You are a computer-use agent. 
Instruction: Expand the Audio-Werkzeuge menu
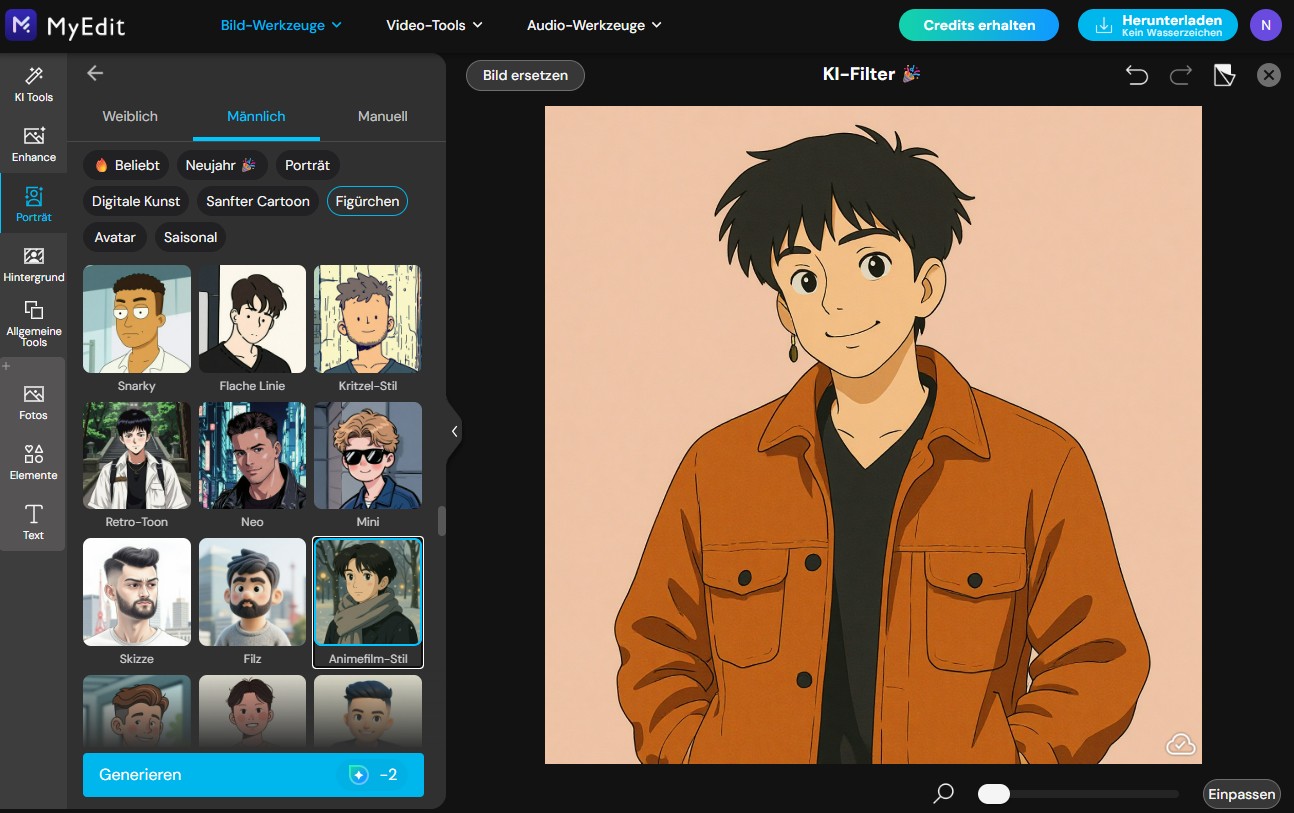594,25
